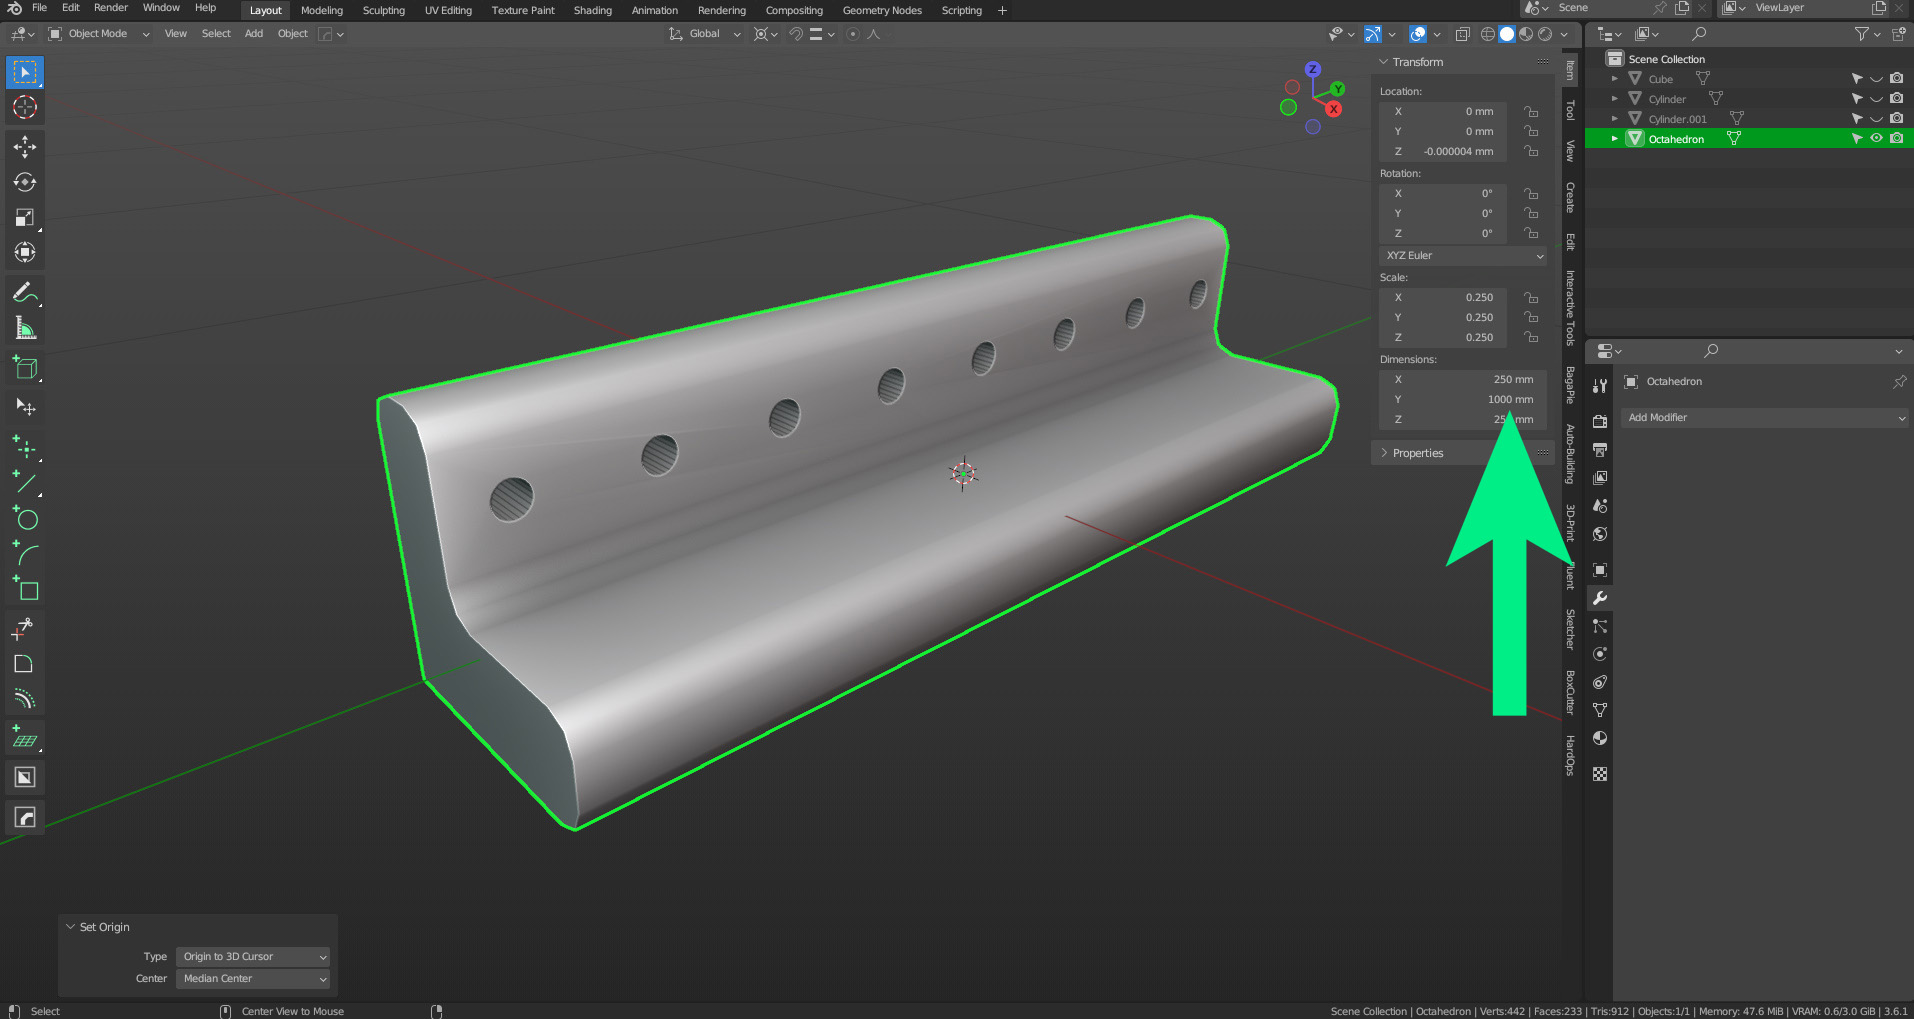Screen dimensions: 1914x1019
Task: Choose the 3D Cursor tool
Action: tap(25, 107)
